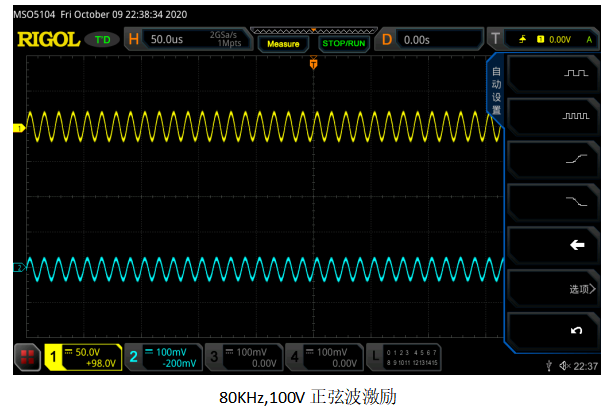
Task: Click the 自动设置 menu tab
Action: coord(494,91)
